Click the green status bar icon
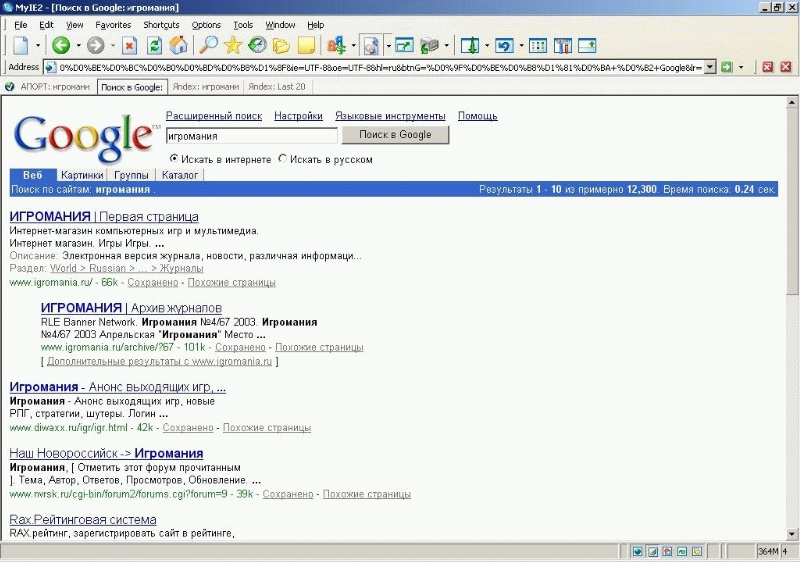Screen dimensions: 800x562 tap(682, 551)
